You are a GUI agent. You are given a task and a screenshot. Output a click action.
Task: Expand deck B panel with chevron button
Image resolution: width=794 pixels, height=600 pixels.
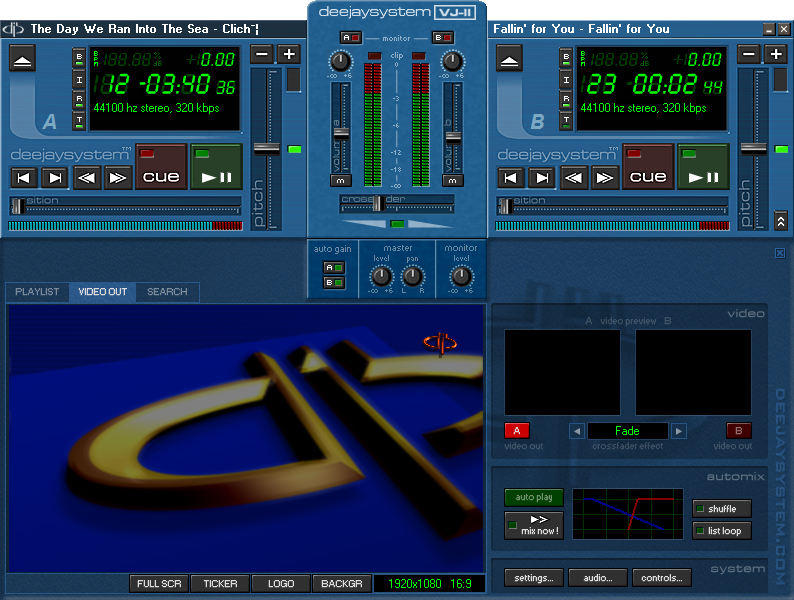(780, 220)
